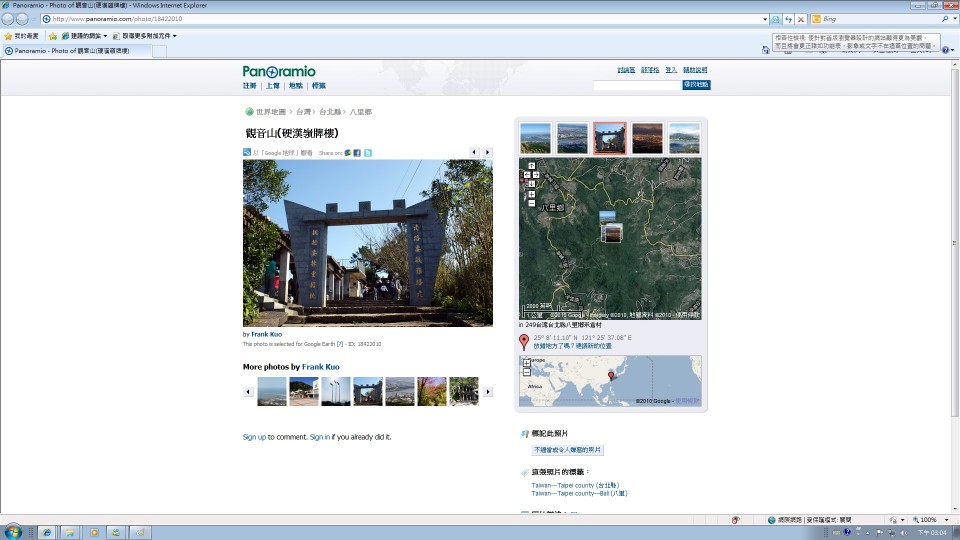Select the Panoramio browser tab

pyautogui.click(x=77, y=51)
